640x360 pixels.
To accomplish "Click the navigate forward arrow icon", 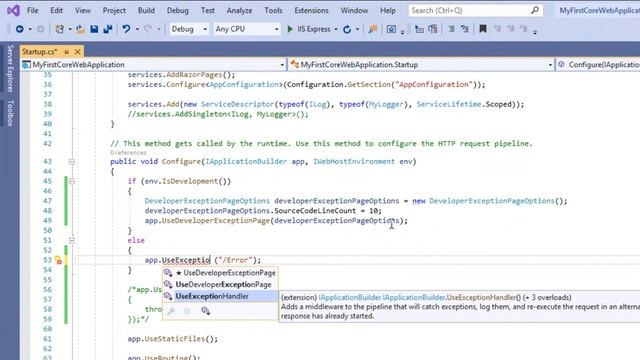I will click(x=40, y=29).
